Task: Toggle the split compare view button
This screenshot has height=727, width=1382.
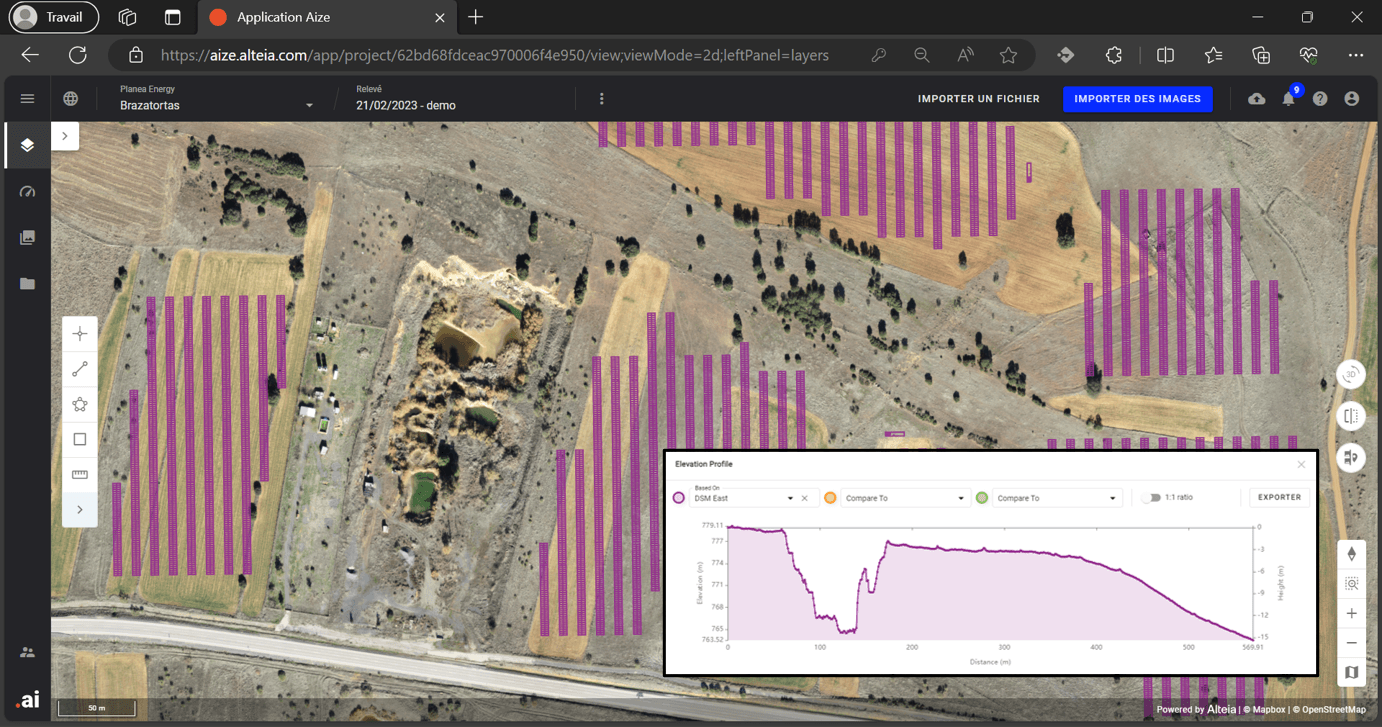Action: pyautogui.click(x=1351, y=416)
